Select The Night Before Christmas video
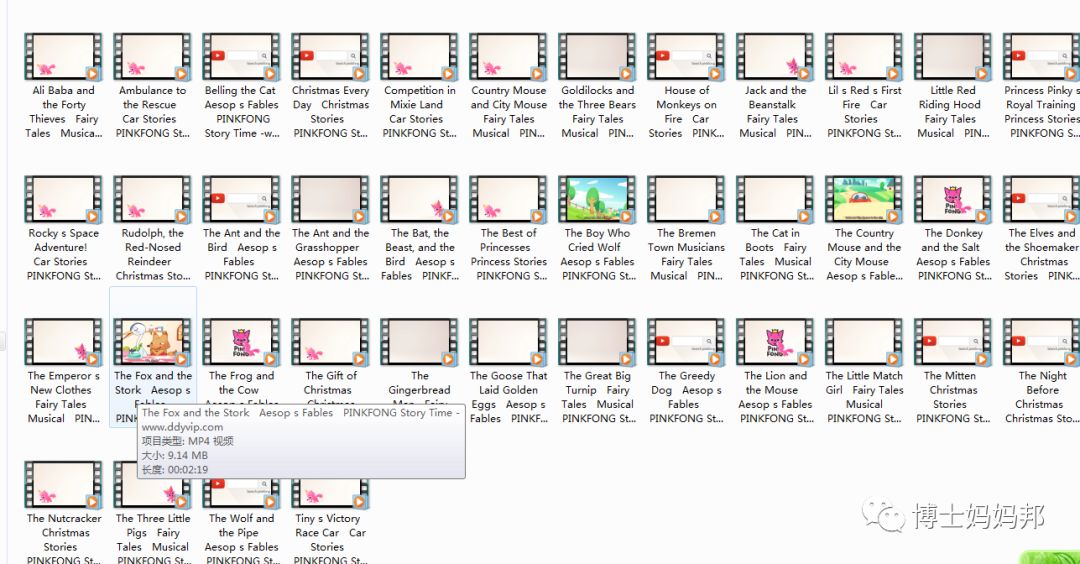 point(1041,342)
